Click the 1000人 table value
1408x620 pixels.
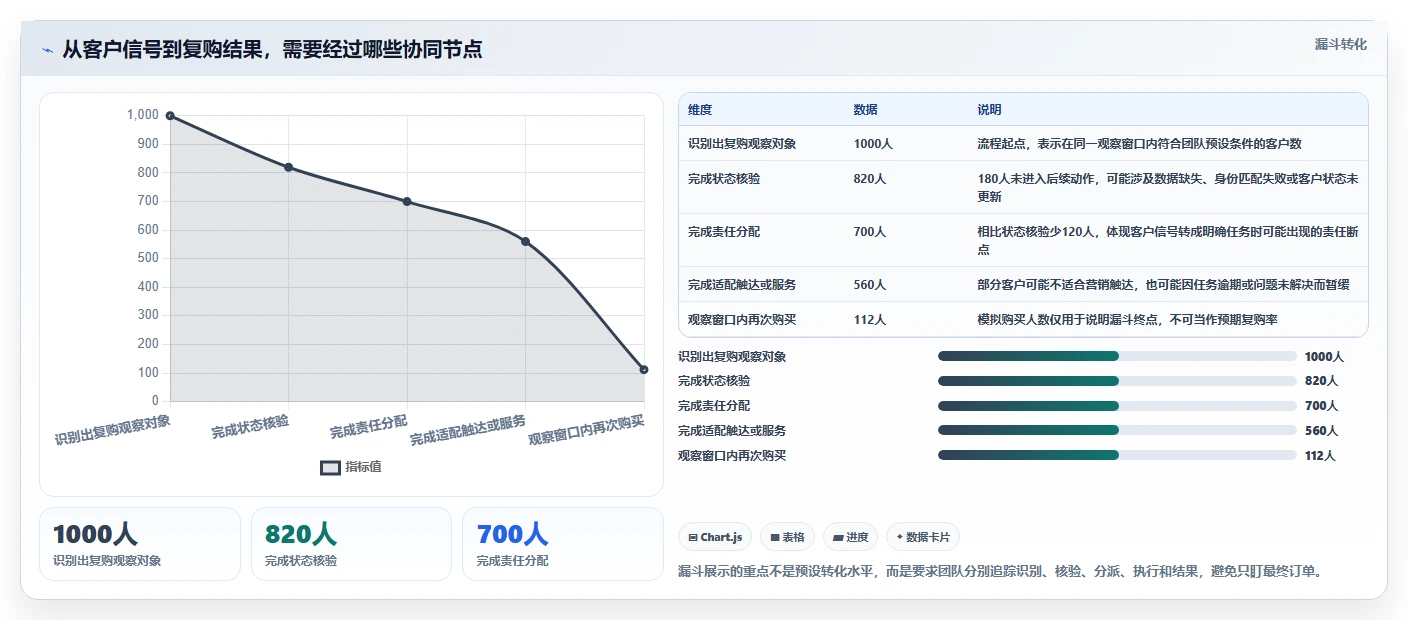point(873,144)
